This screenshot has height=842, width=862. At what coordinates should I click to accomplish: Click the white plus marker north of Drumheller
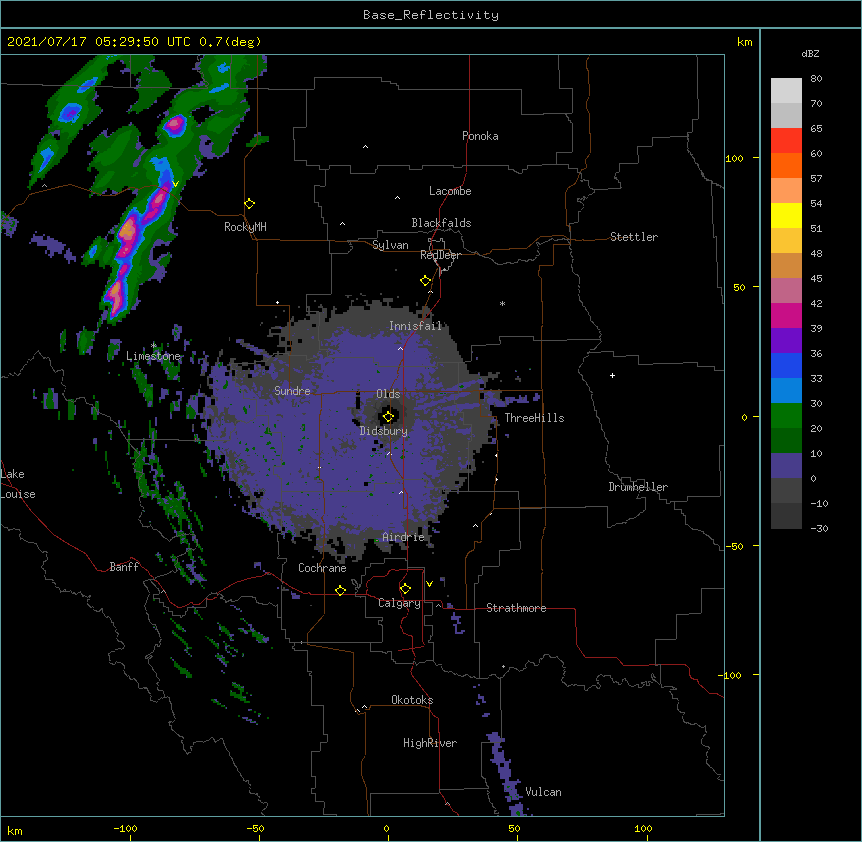[612, 375]
